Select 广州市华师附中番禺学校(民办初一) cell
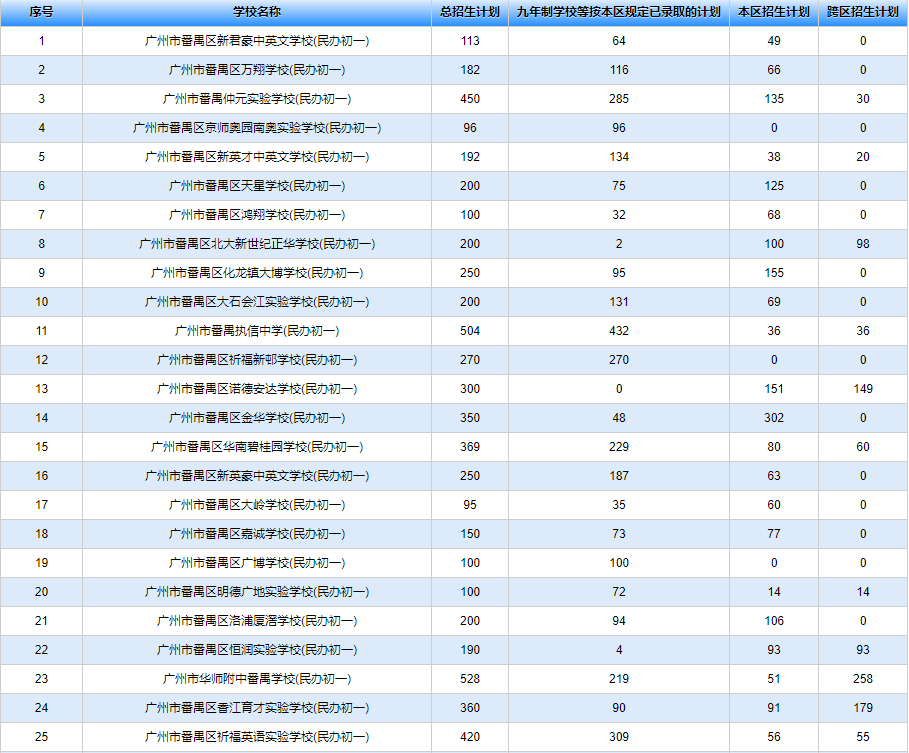The width and height of the screenshot is (909, 753). click(x=257, y=679)
